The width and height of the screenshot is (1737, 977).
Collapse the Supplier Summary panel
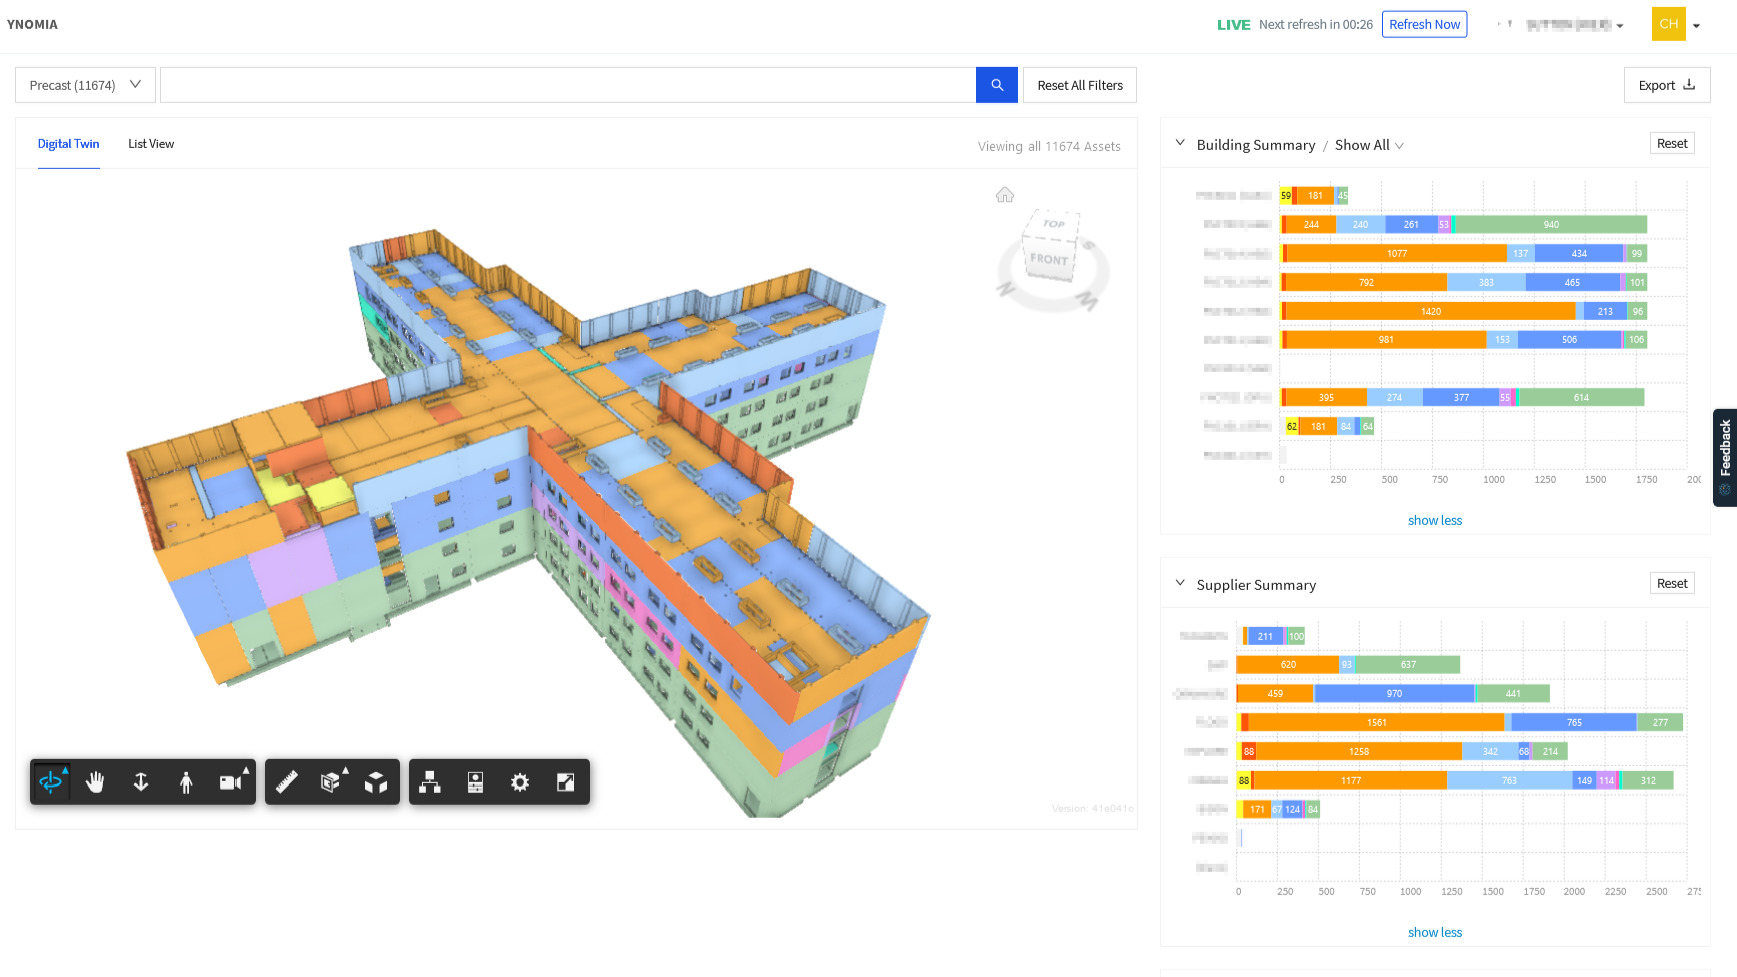(1179, 583)
